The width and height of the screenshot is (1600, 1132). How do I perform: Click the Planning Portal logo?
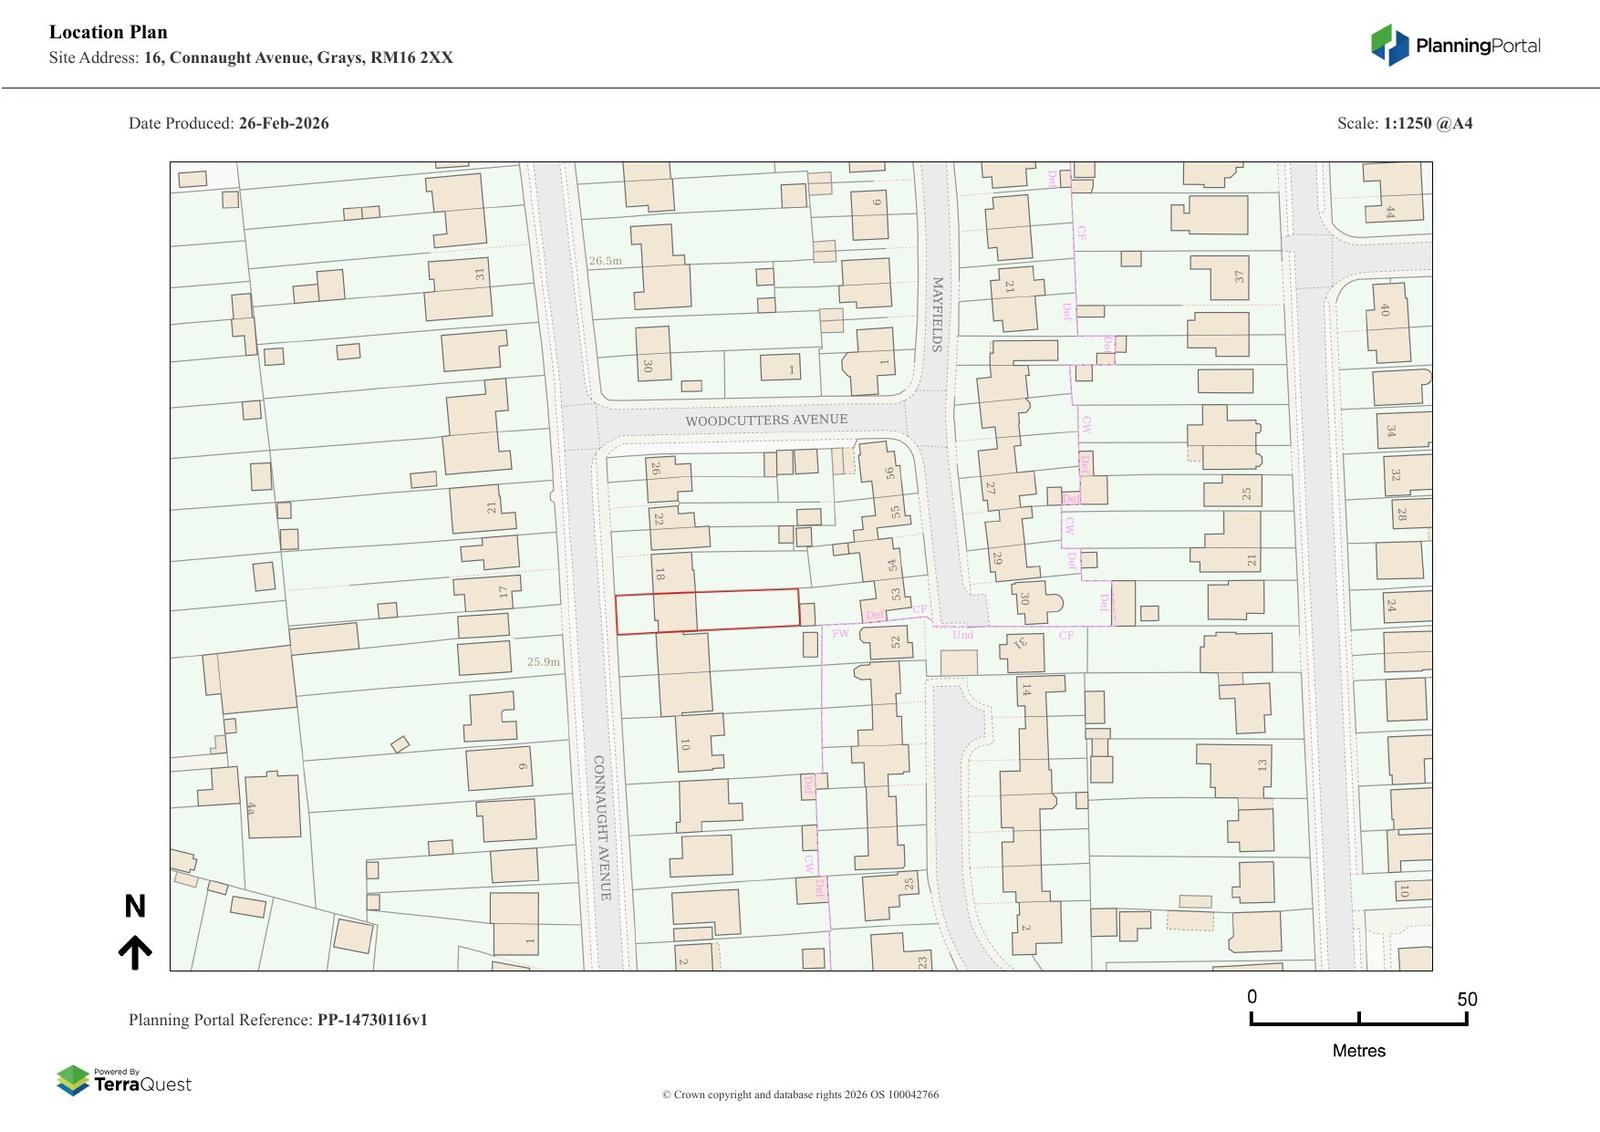pyautogui.click(x=1454, y=45)
